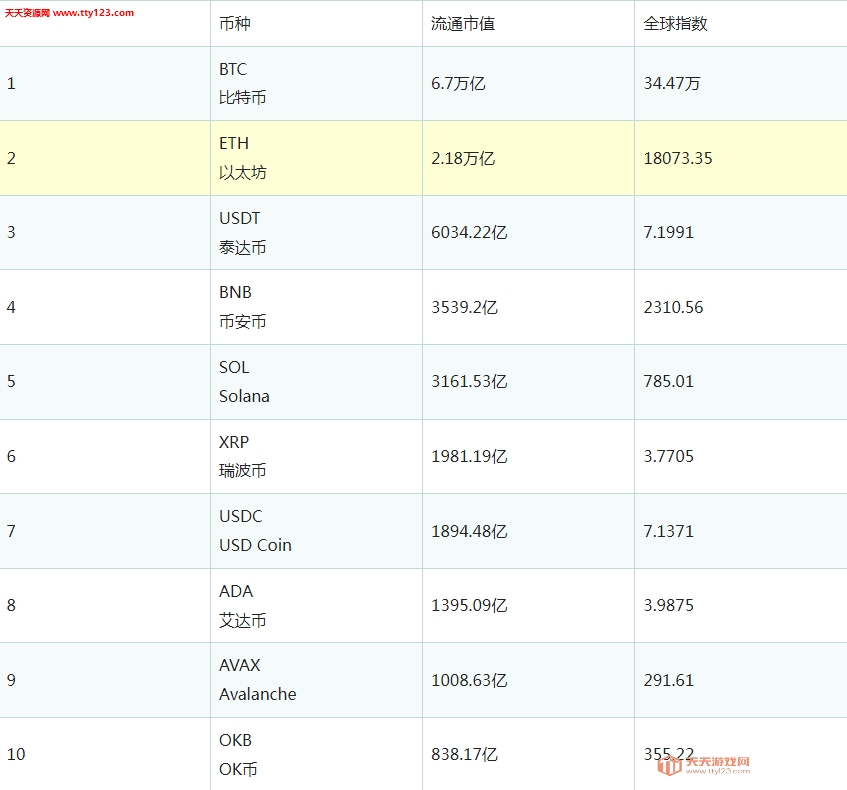Click the index value 3.7705

click(x=668, y=457)
